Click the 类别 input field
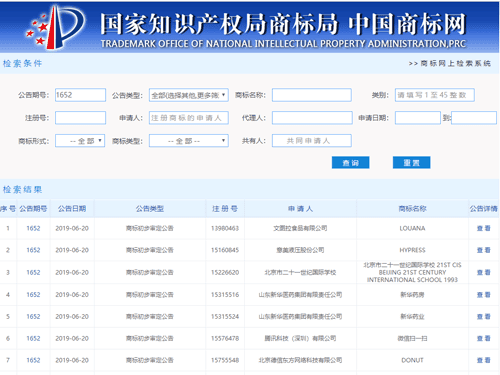This screenshot has width=500, height=375. (435, 95)
